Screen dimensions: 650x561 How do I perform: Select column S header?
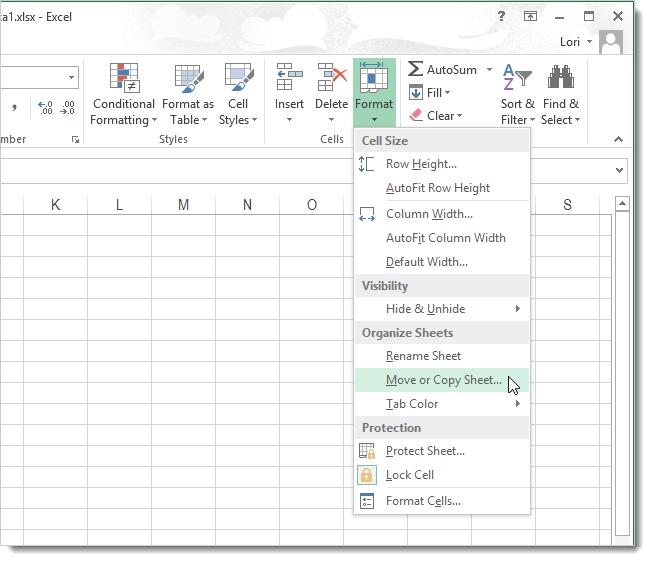coord(567,204)
